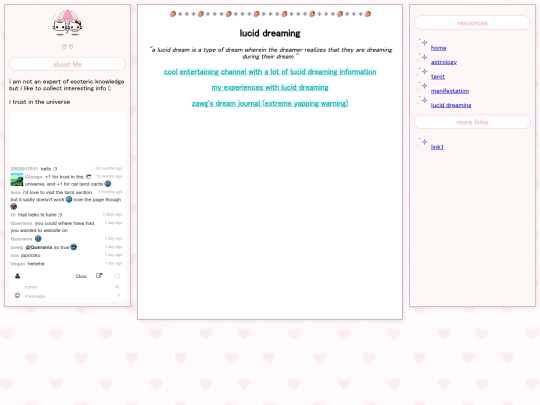
Task: Click the sparkle icon beside manifestation
Action: click(x=422, y=87)
